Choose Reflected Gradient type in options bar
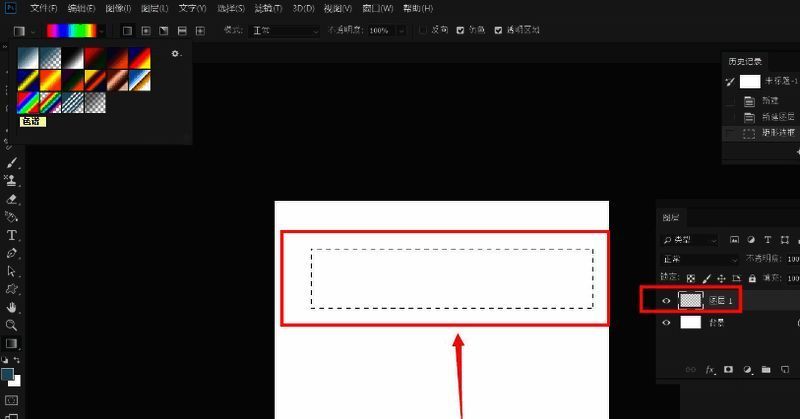 pos(182,31)
